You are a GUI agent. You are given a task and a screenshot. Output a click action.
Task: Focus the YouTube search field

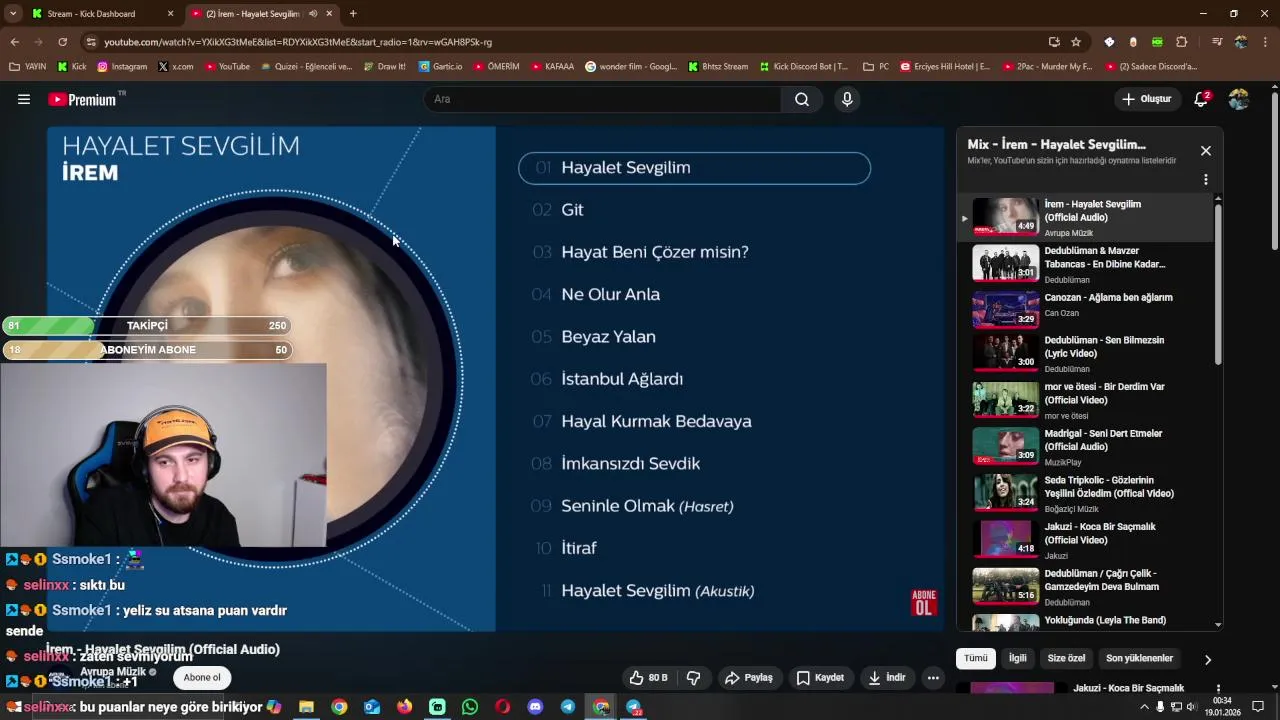(x=604, y=99)
